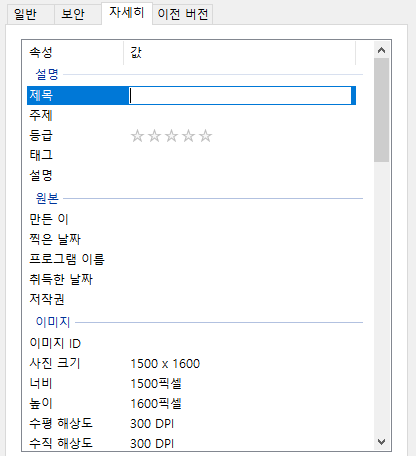Select the 수평 해상도 property label
The height and width of the screenshot is (456, 416).
61,423
